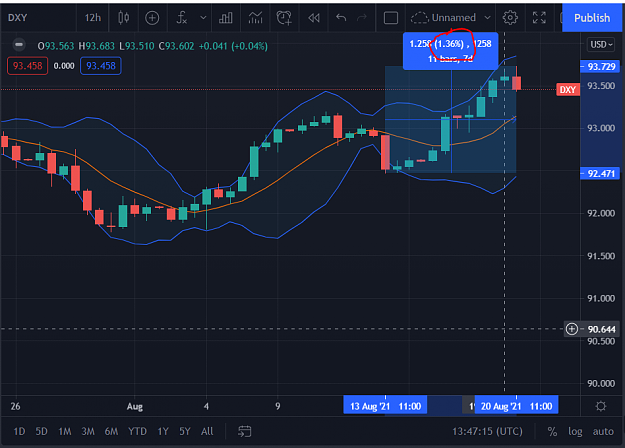Image resolution: width=625 pixels, height=448 pixels.
Task: Select the YTD date range
Action: (137, 431)
